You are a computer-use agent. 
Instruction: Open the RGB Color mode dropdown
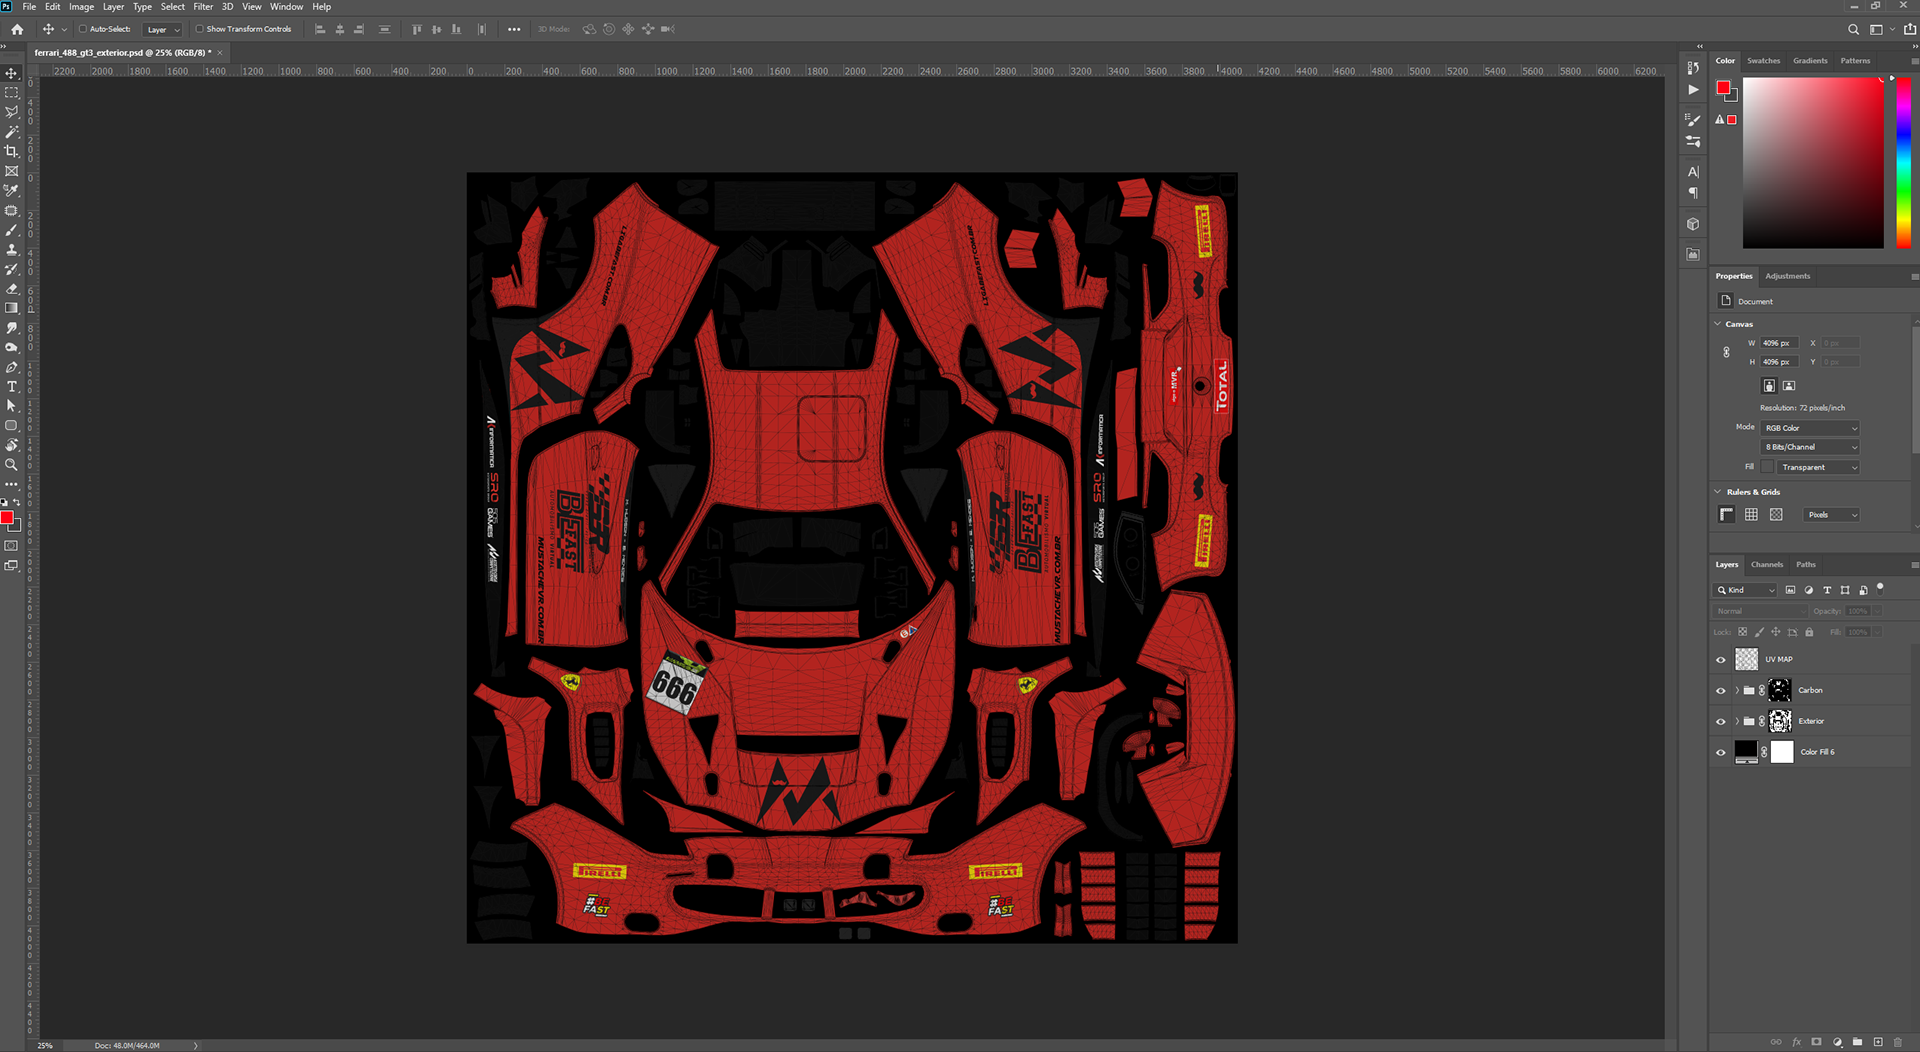(1811, 428)
